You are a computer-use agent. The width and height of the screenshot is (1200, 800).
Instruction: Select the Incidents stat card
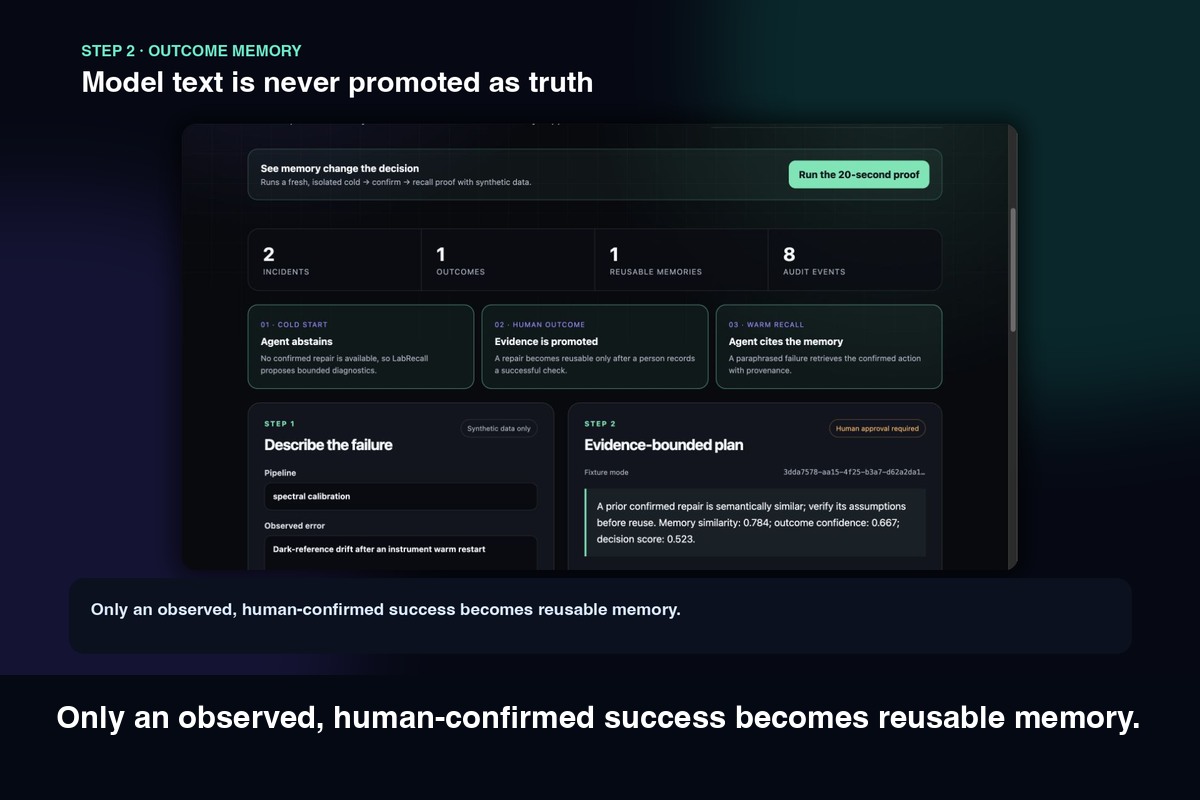[x=335, y=260]
